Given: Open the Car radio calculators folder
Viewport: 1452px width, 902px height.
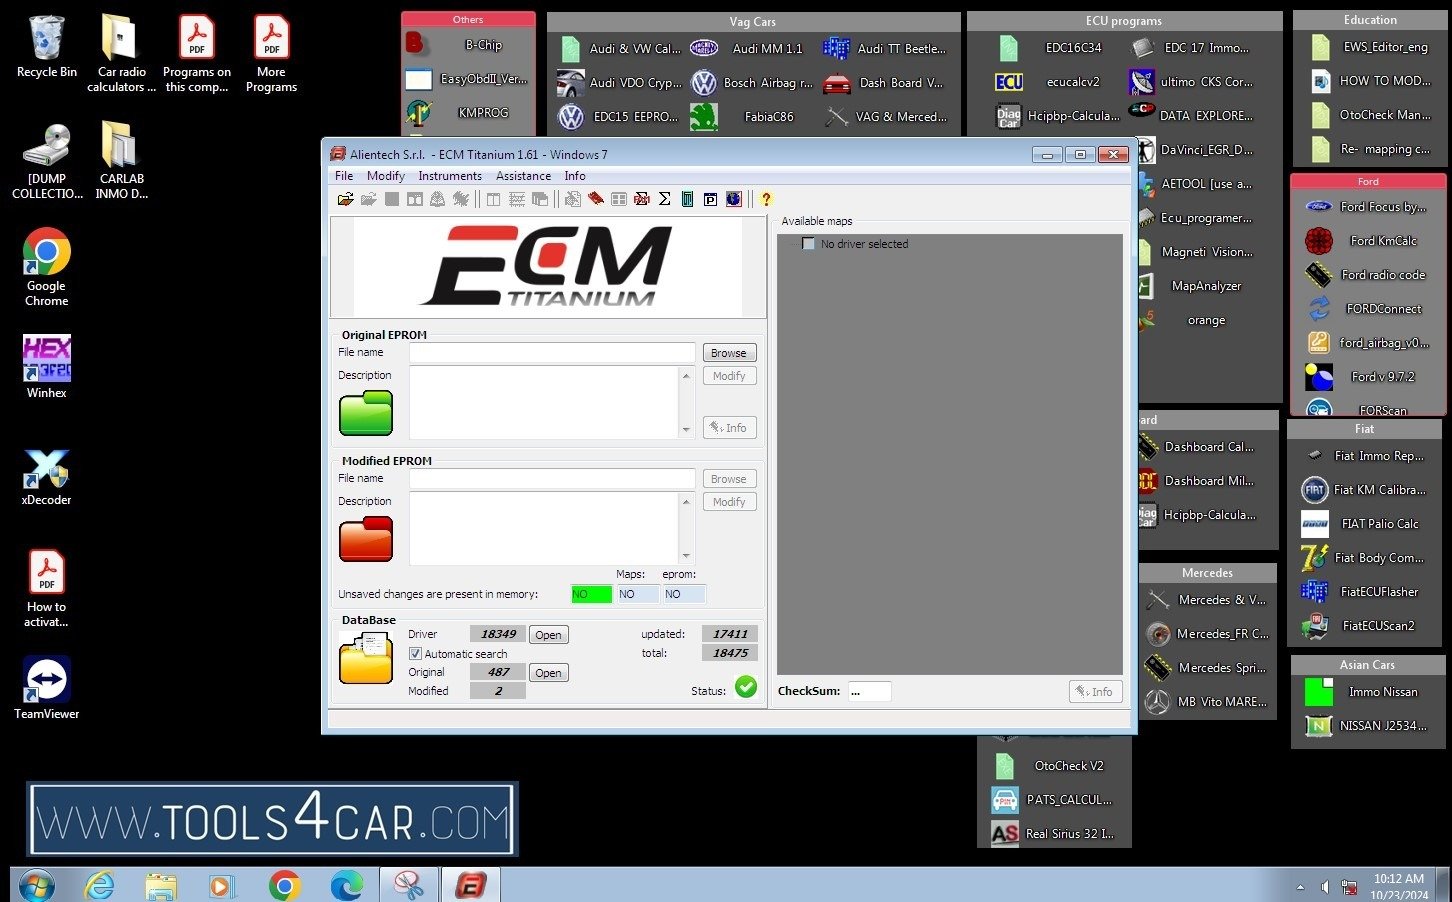Looking at the screenshot, I should (x=121, y=54).
